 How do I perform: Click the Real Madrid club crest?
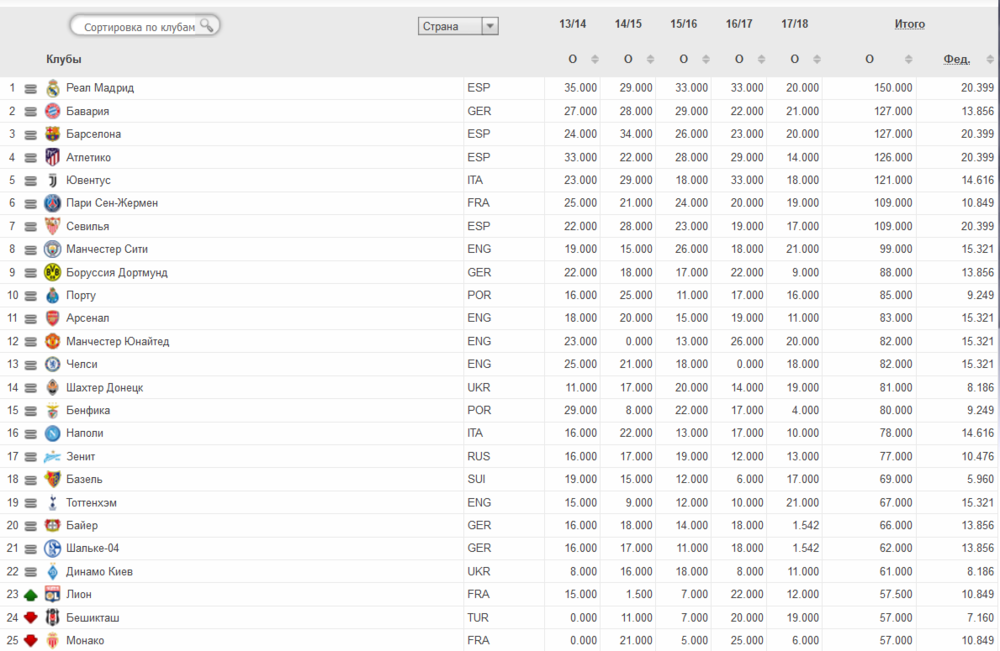pos(53,88)
